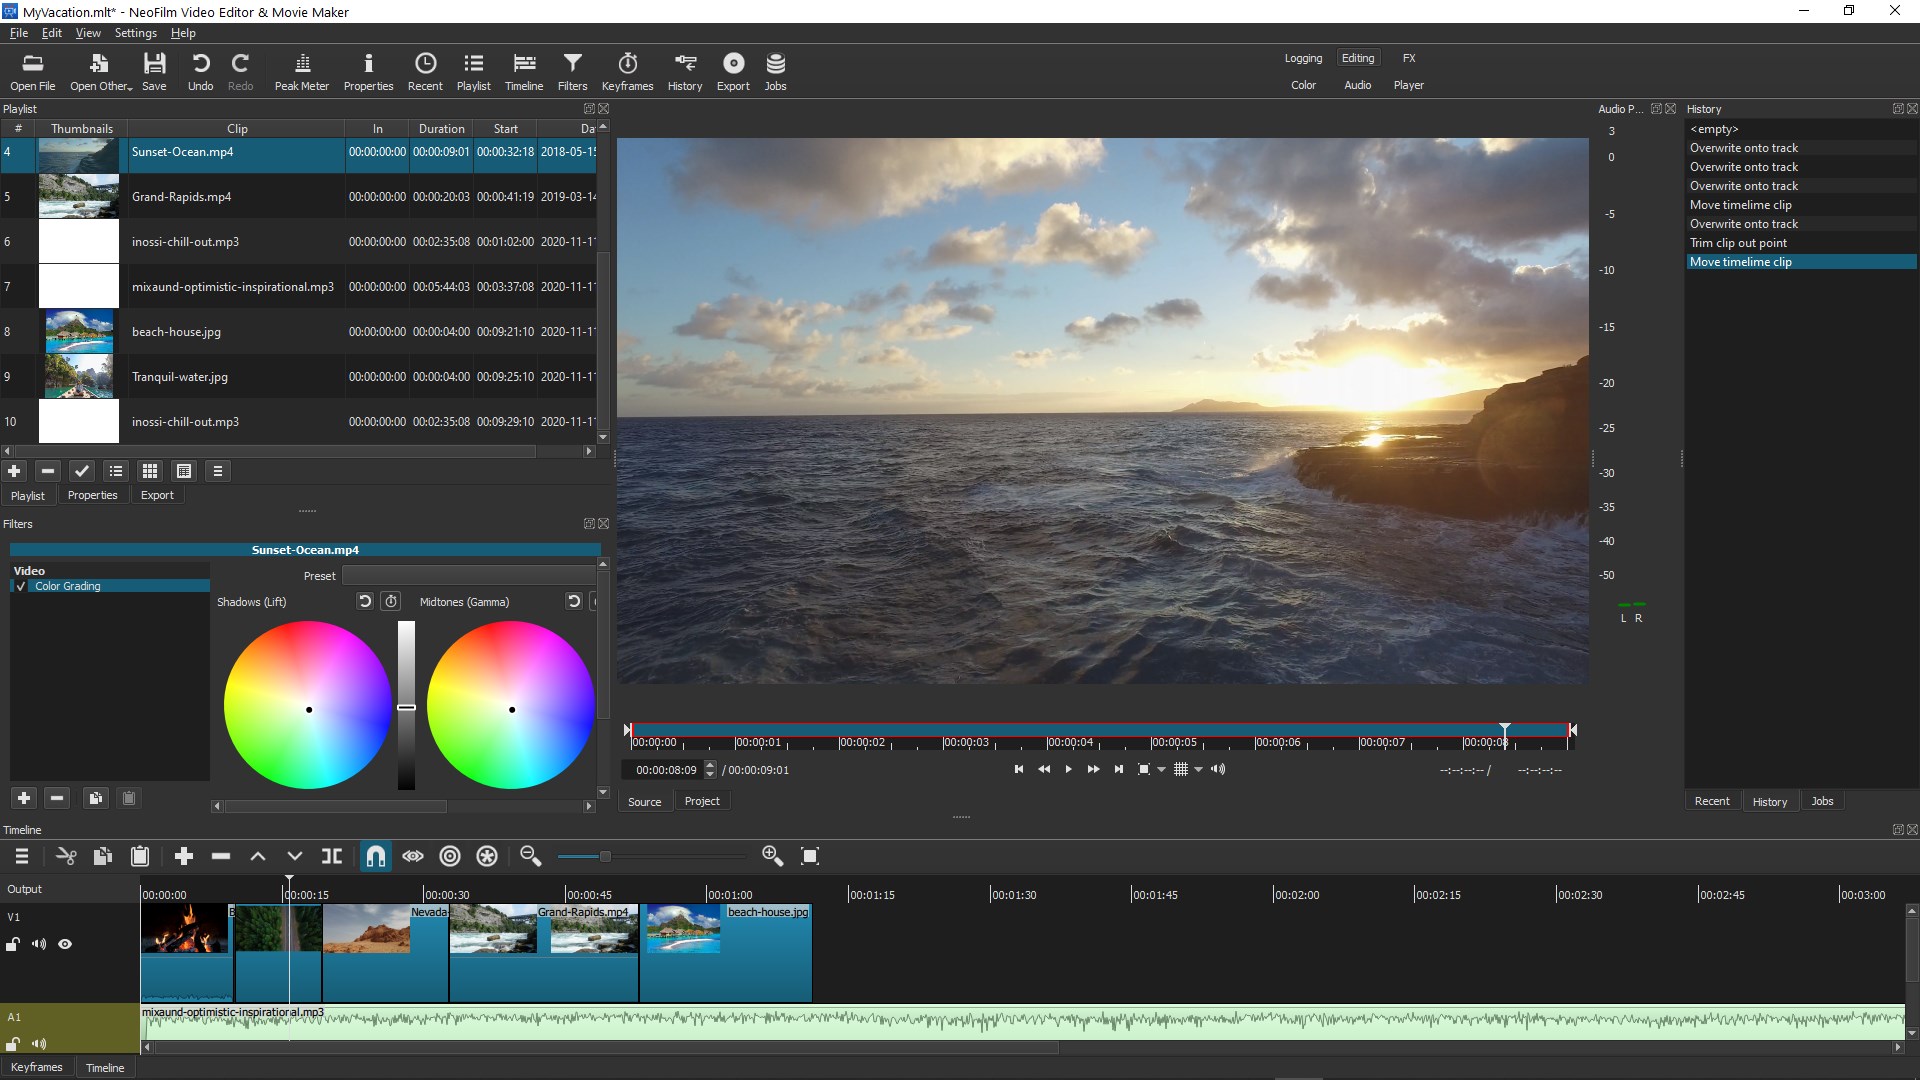Select the Color layout button
Image resolution: width=1920 pixels, height=1080 pixels.
(1303, 85)
